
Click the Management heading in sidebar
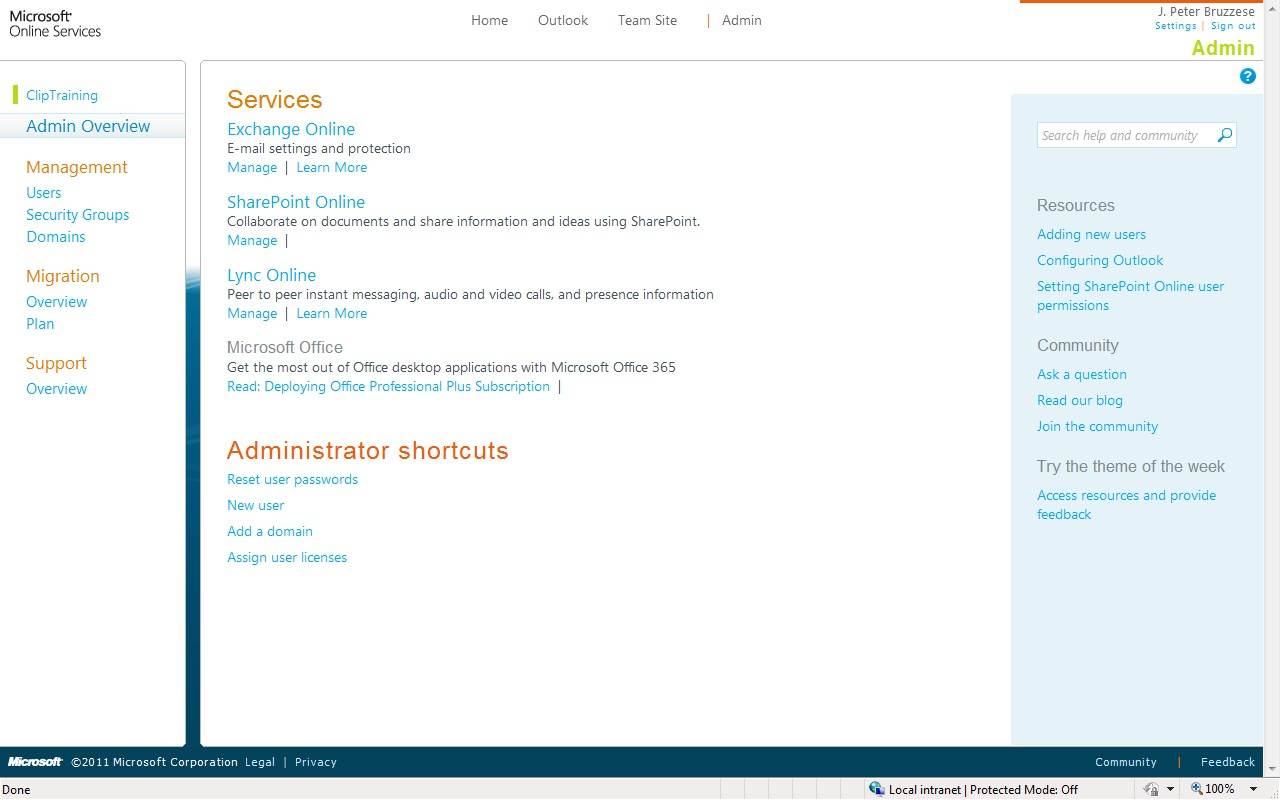click(77, 167)
